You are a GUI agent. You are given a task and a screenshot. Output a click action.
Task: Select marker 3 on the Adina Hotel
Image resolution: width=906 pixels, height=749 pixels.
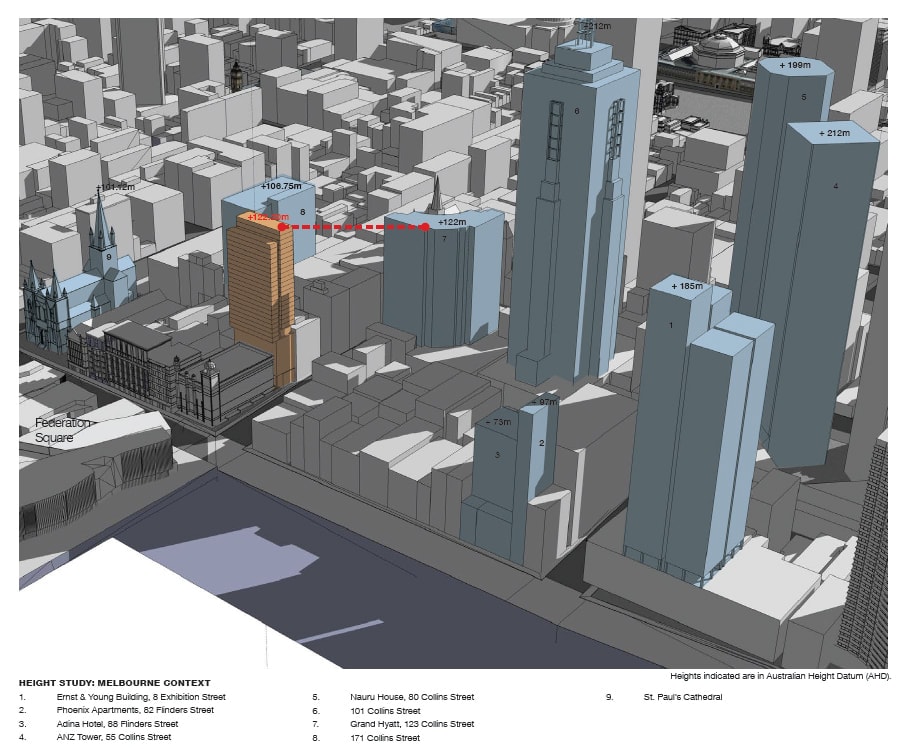coord(495,455)
